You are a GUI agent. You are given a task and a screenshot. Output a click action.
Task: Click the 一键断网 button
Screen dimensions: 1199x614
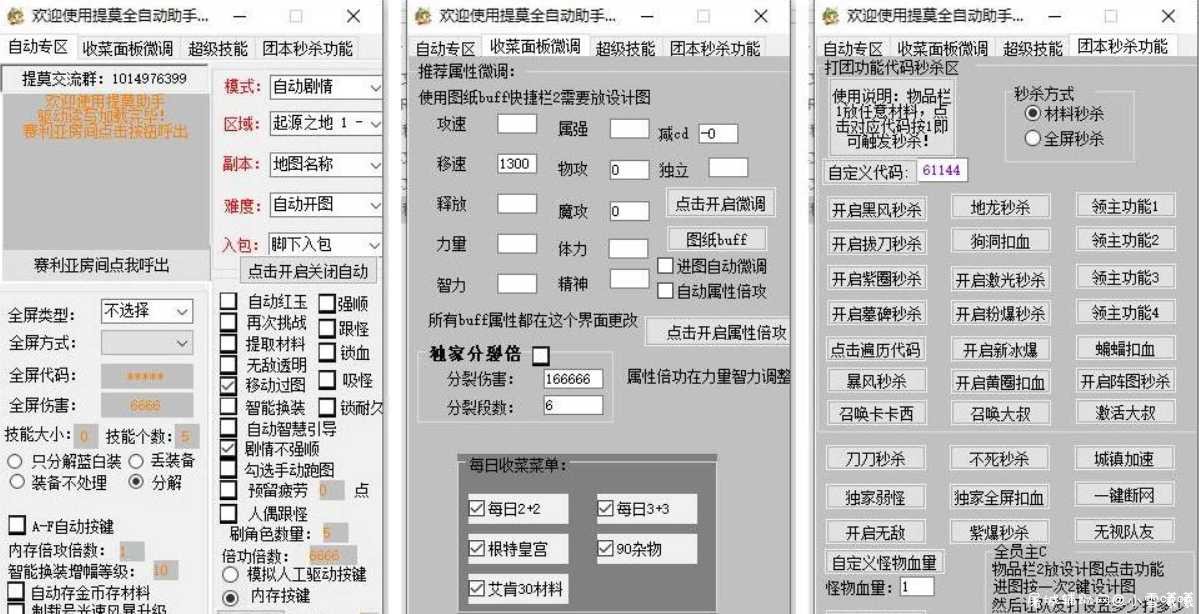click(x=1124, y=495)
